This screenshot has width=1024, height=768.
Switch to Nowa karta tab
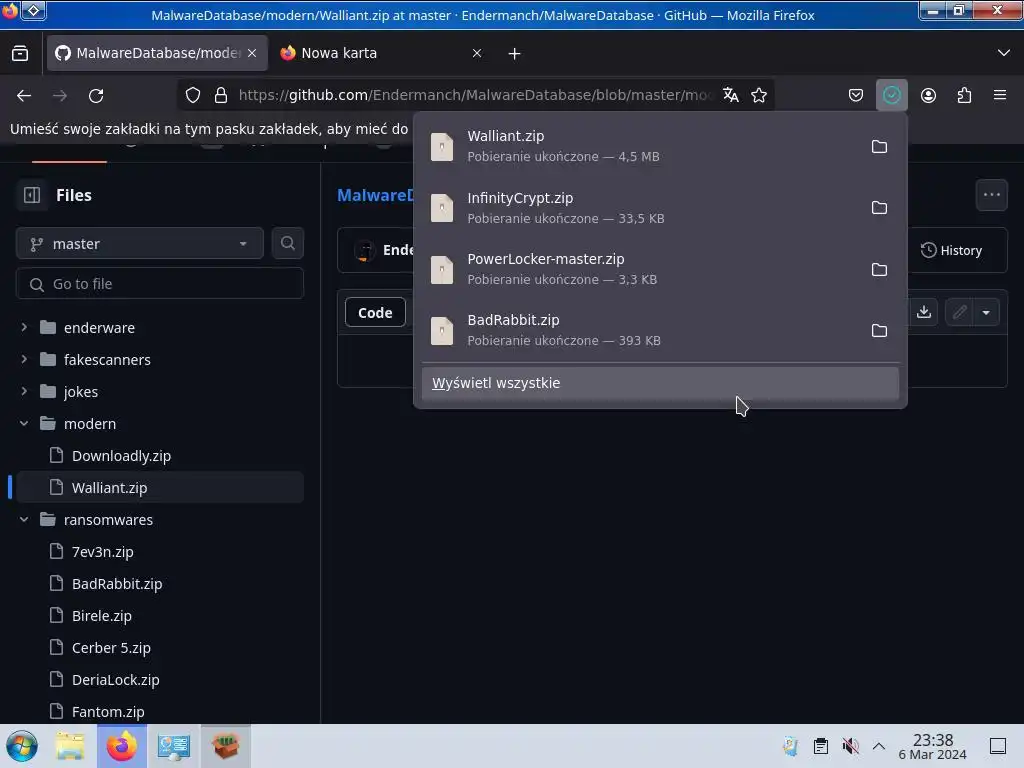381,53
